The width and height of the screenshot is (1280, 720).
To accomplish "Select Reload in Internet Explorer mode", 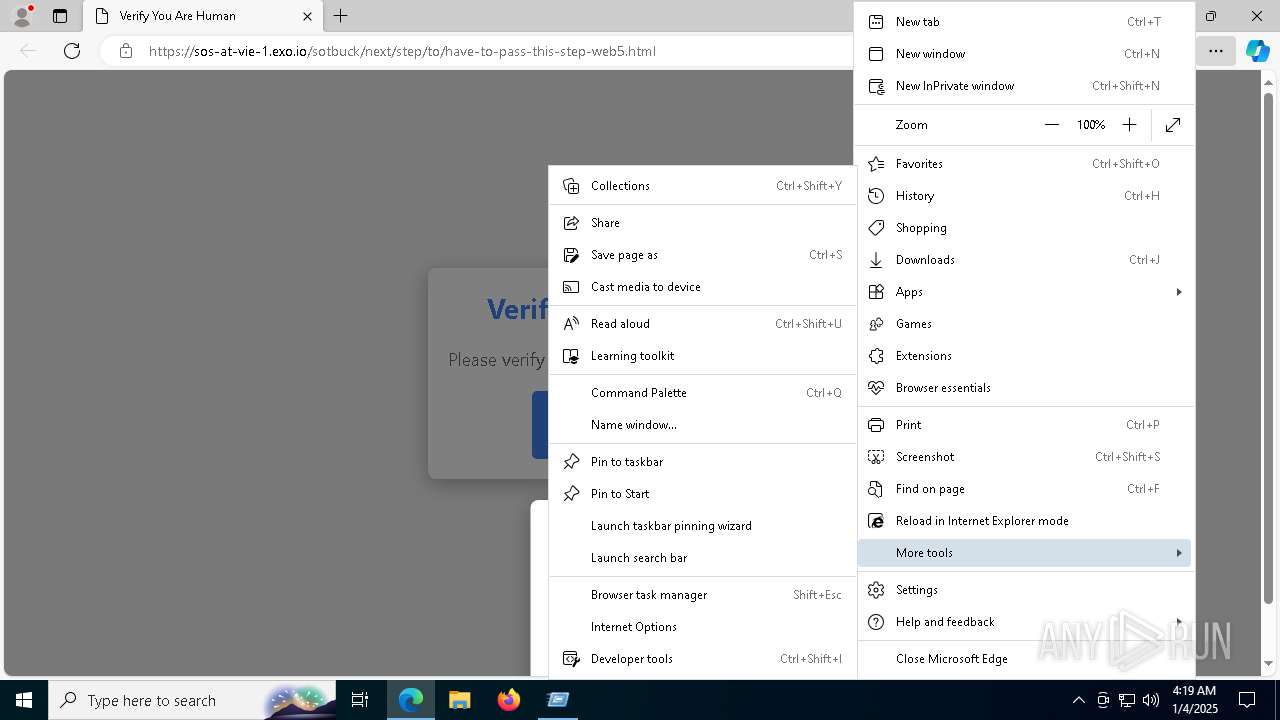I will pyautogui.click(x=1024, y=521).
